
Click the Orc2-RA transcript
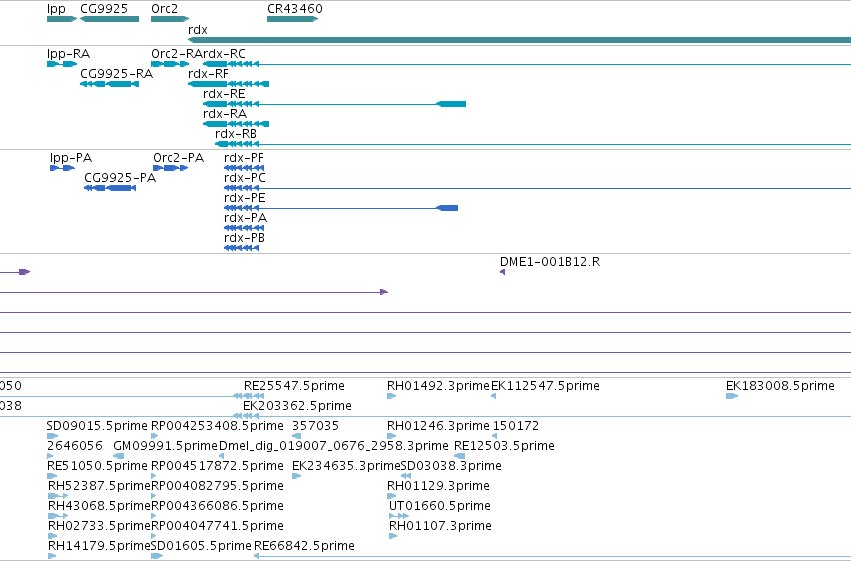point(170,64)
